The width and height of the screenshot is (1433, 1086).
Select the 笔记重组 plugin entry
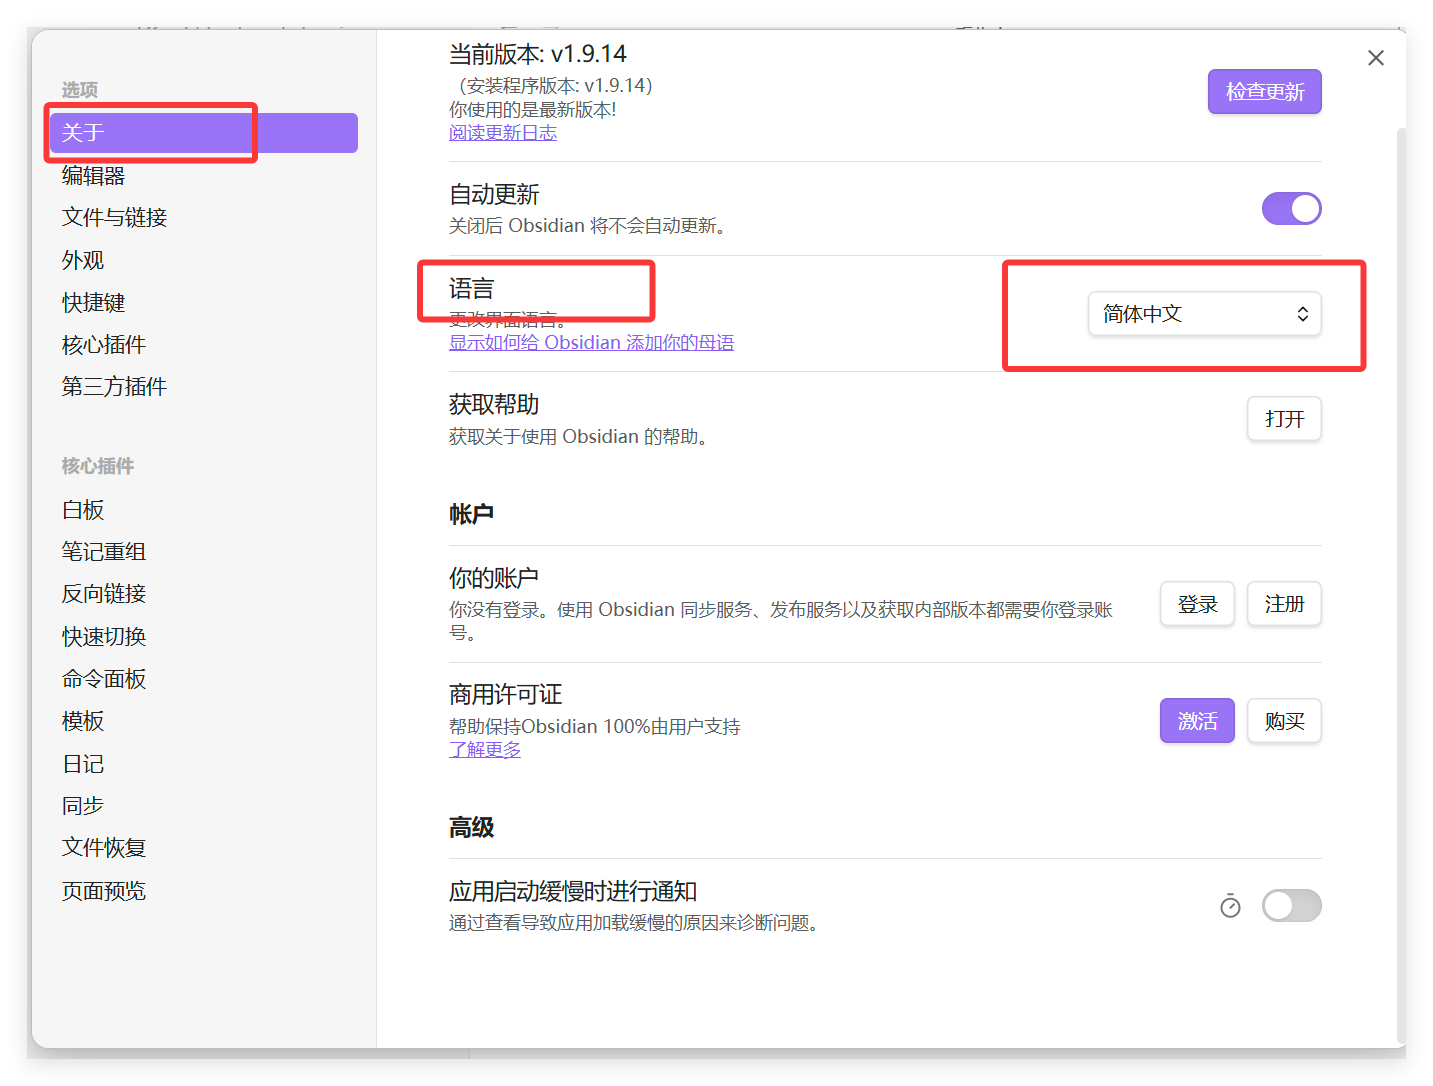203,552
